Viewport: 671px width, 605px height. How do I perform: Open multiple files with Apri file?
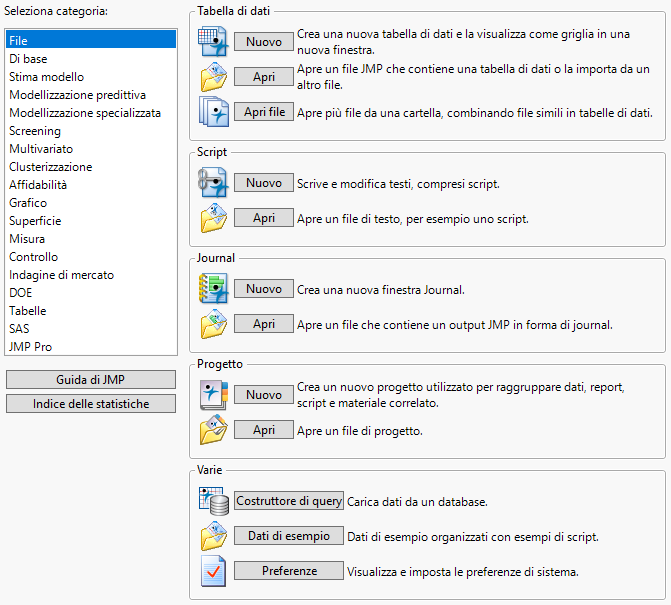pos(264,112)
